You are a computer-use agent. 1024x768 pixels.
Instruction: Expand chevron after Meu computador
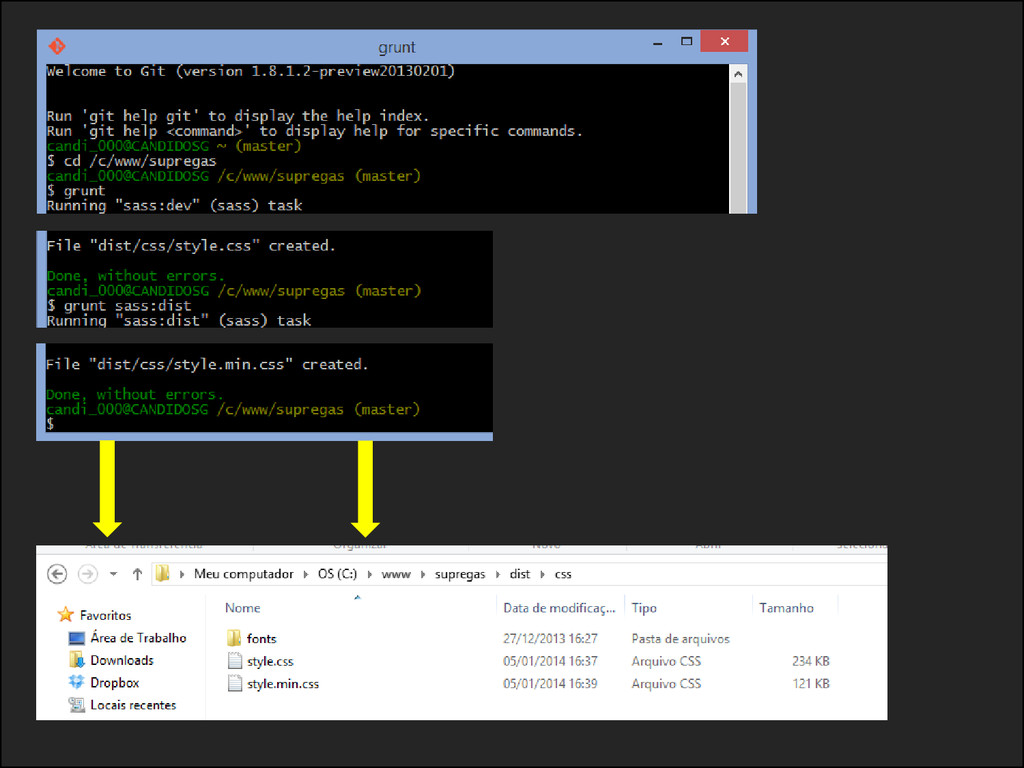[306, 574]
